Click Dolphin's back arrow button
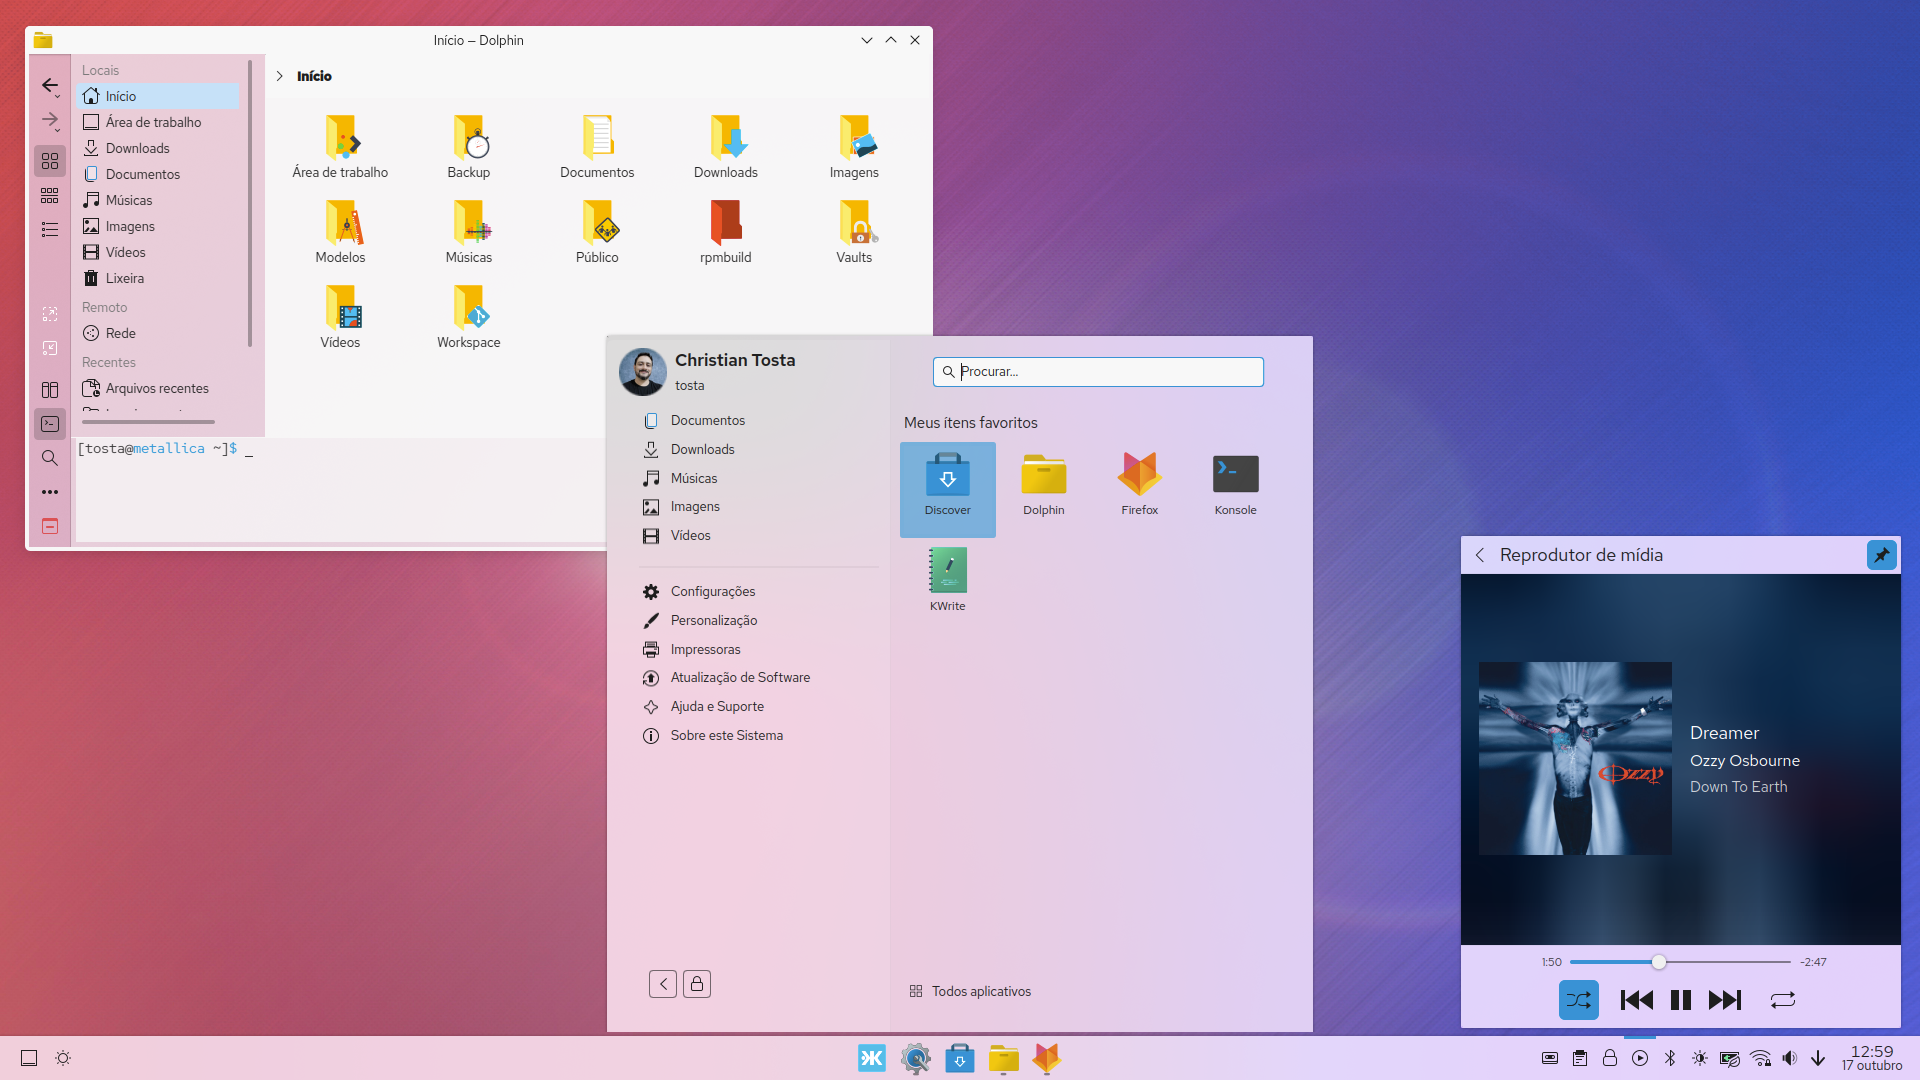1920x1080 pixels. pyautogui.click(x=49, y=85)
